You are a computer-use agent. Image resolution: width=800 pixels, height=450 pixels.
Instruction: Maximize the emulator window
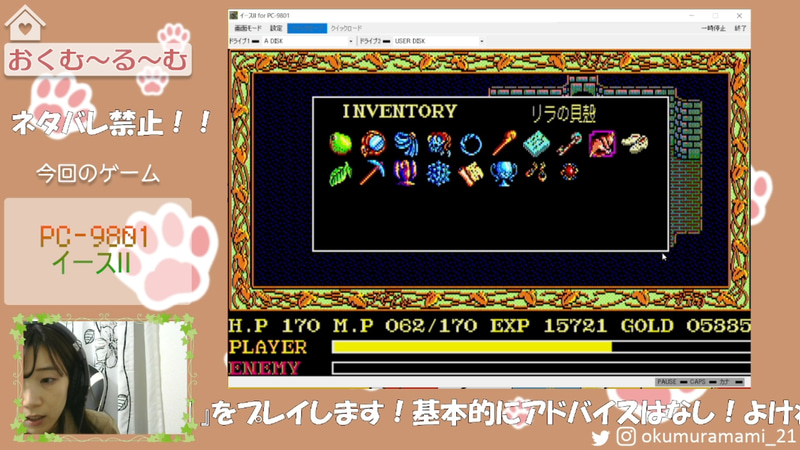715,16
